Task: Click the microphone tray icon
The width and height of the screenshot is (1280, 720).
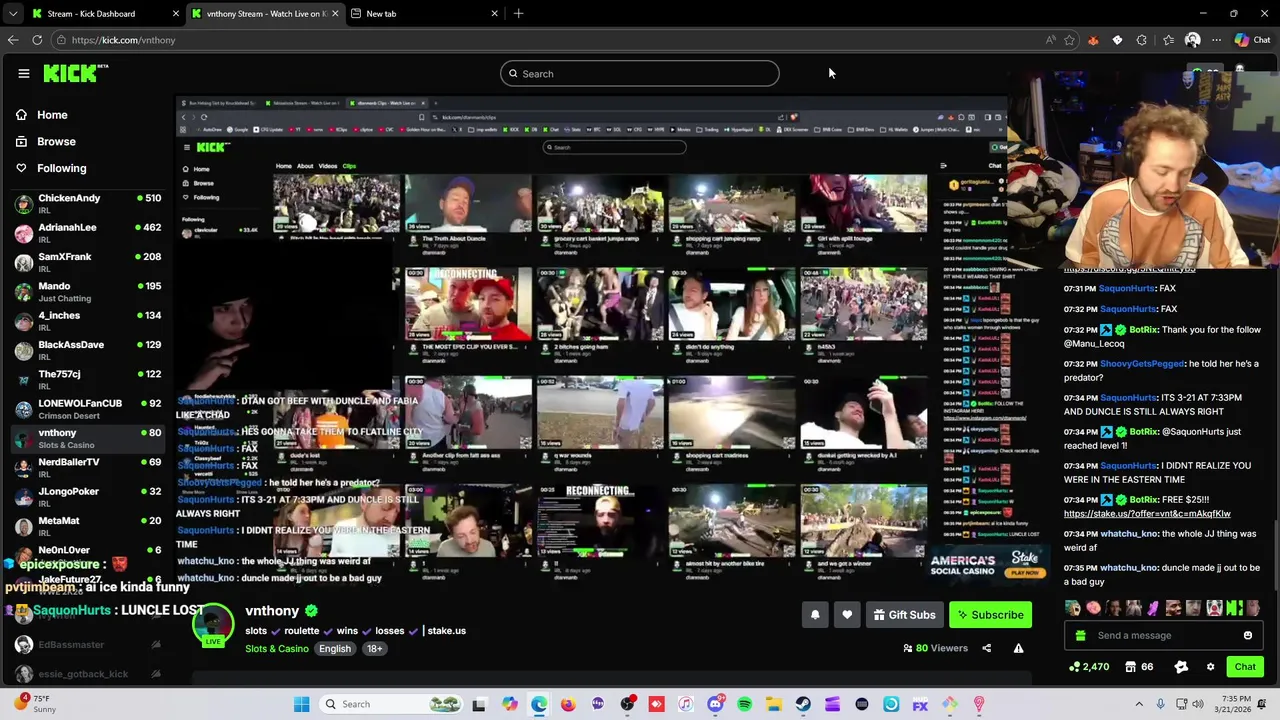Action: pyautogui.click(x=1160, y=704)
